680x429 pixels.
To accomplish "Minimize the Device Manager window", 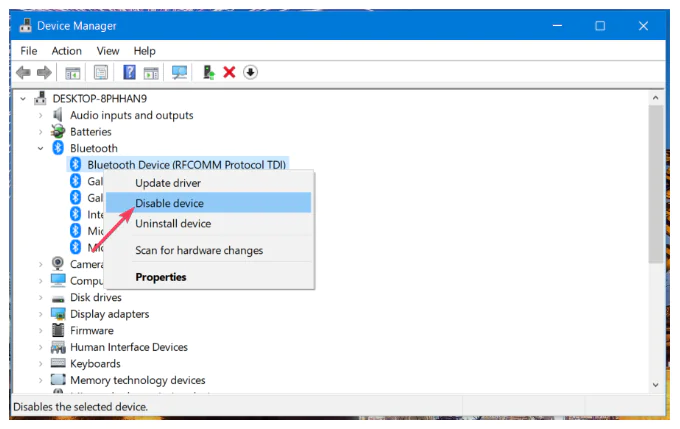I will (x=557, y=26).
